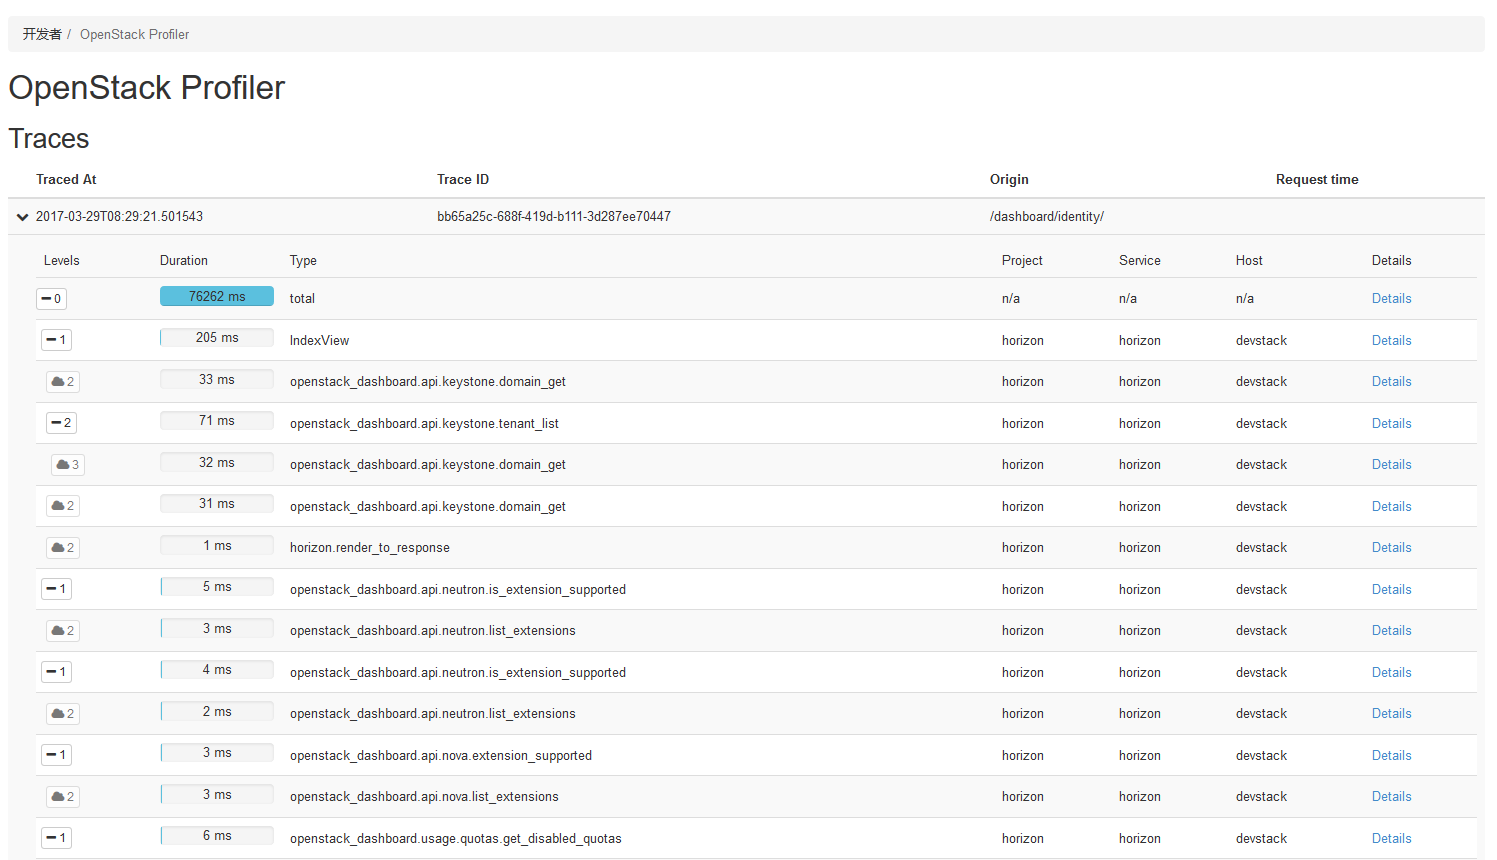Open Details for the IndexView row
This screenshot has width=1497, height=860.
pos(1391,341)
